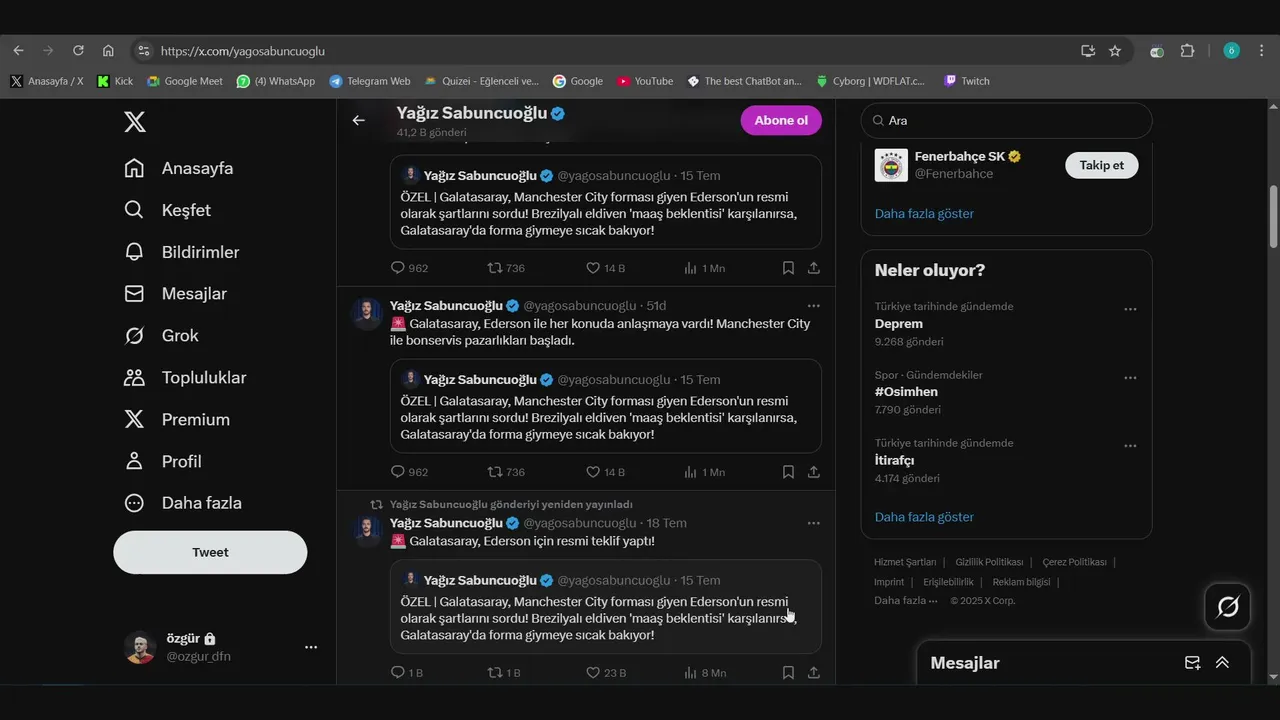
Task: Click the X logo in sidebar
Action: click(x=135, y=122)
